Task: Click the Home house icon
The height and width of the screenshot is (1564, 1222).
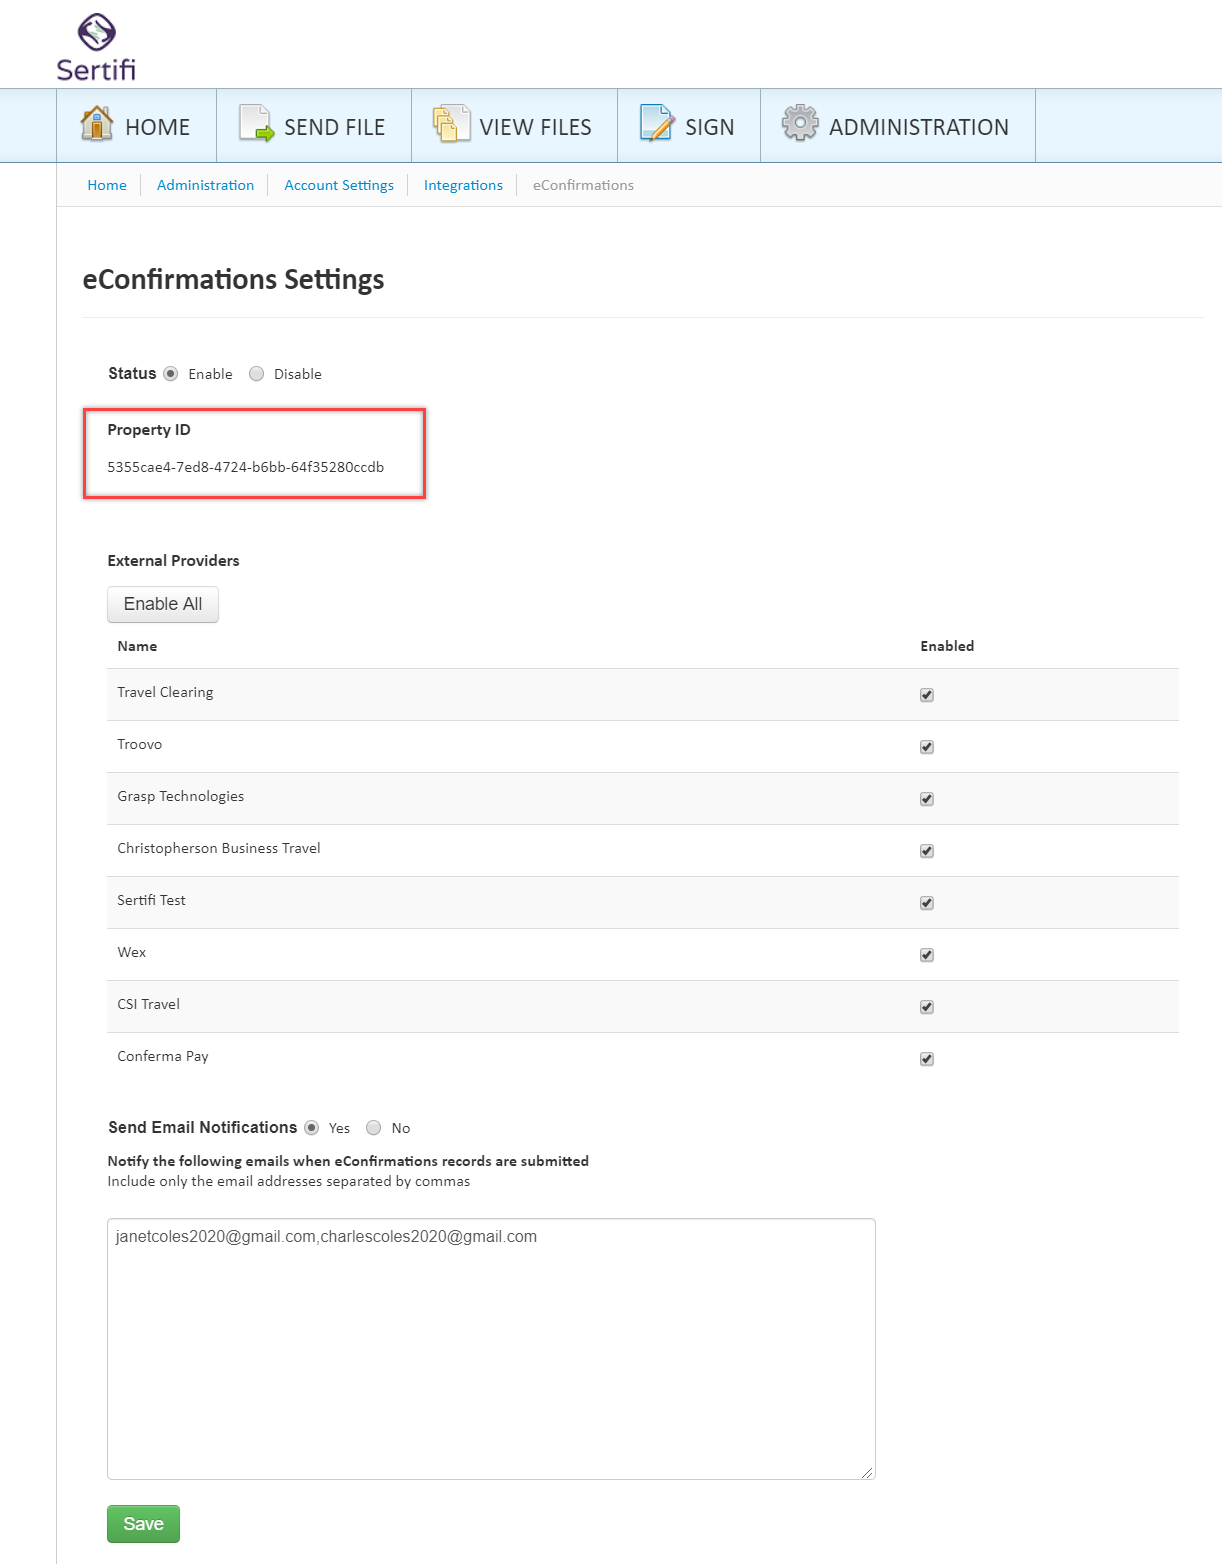Action: [x=97, y=123]
